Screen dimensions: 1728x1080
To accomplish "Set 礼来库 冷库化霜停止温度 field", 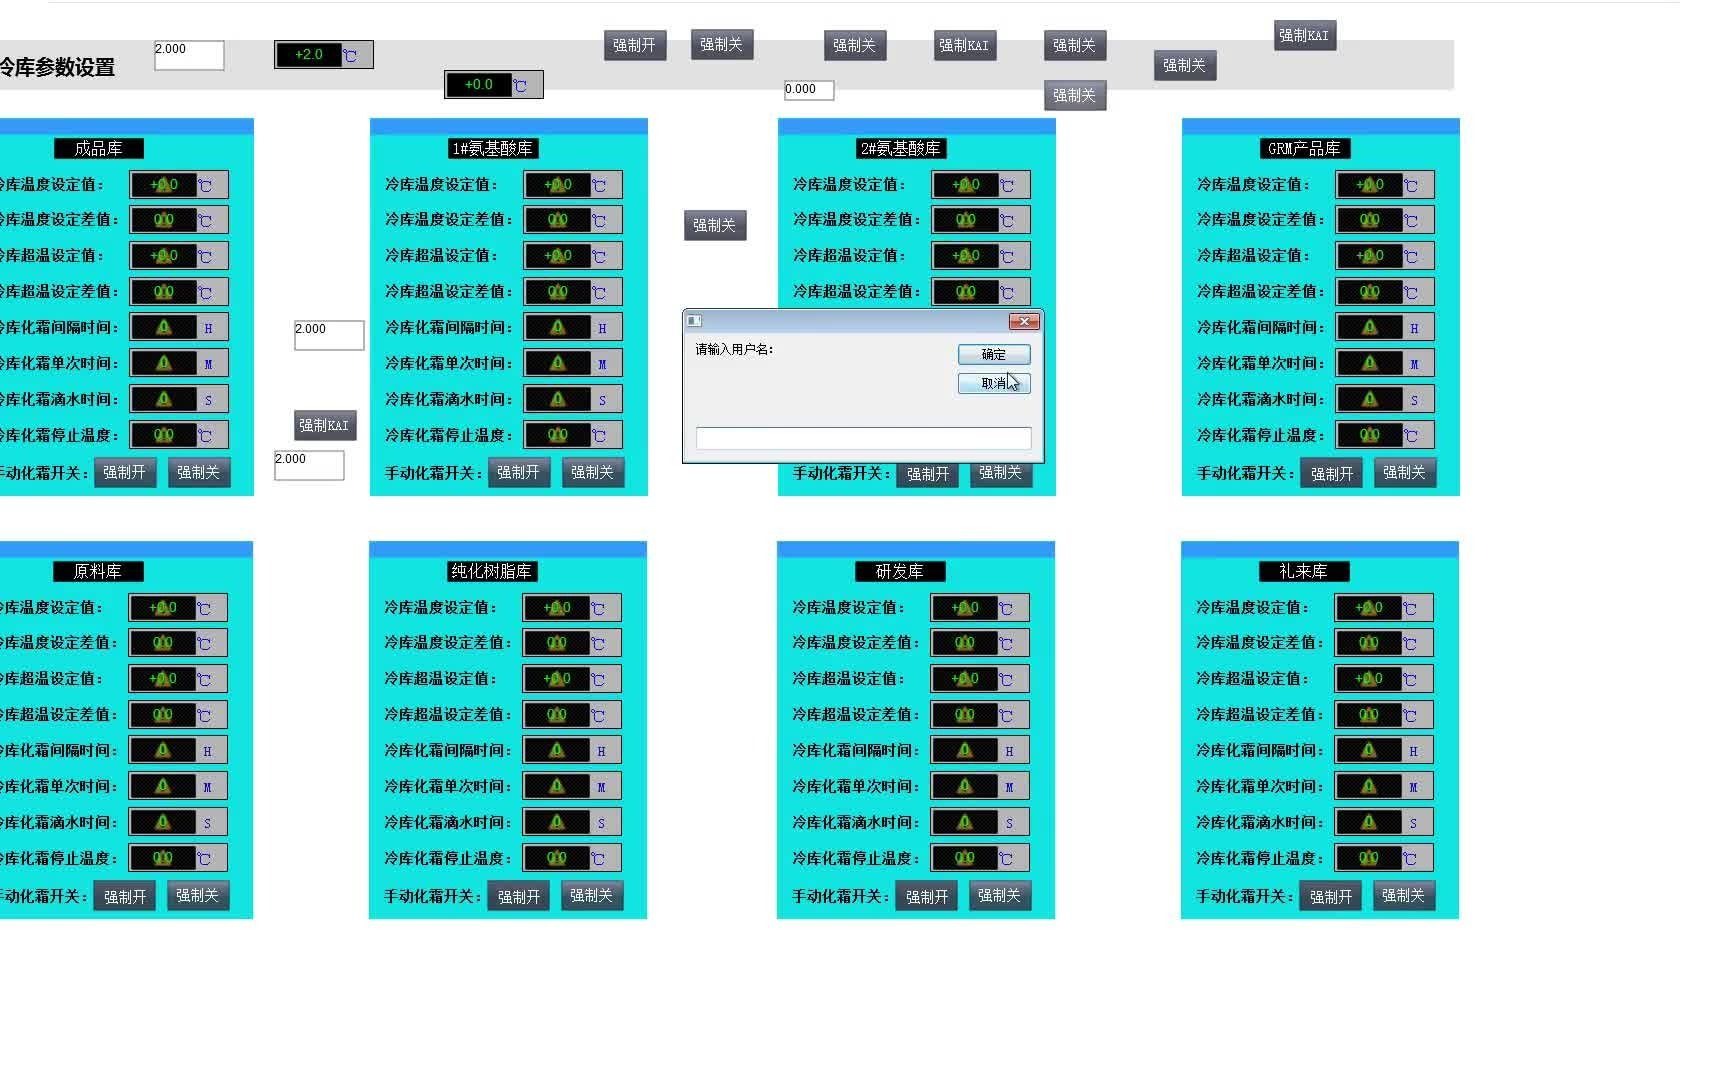I will pyautogui.click(x=1384, y=858).
